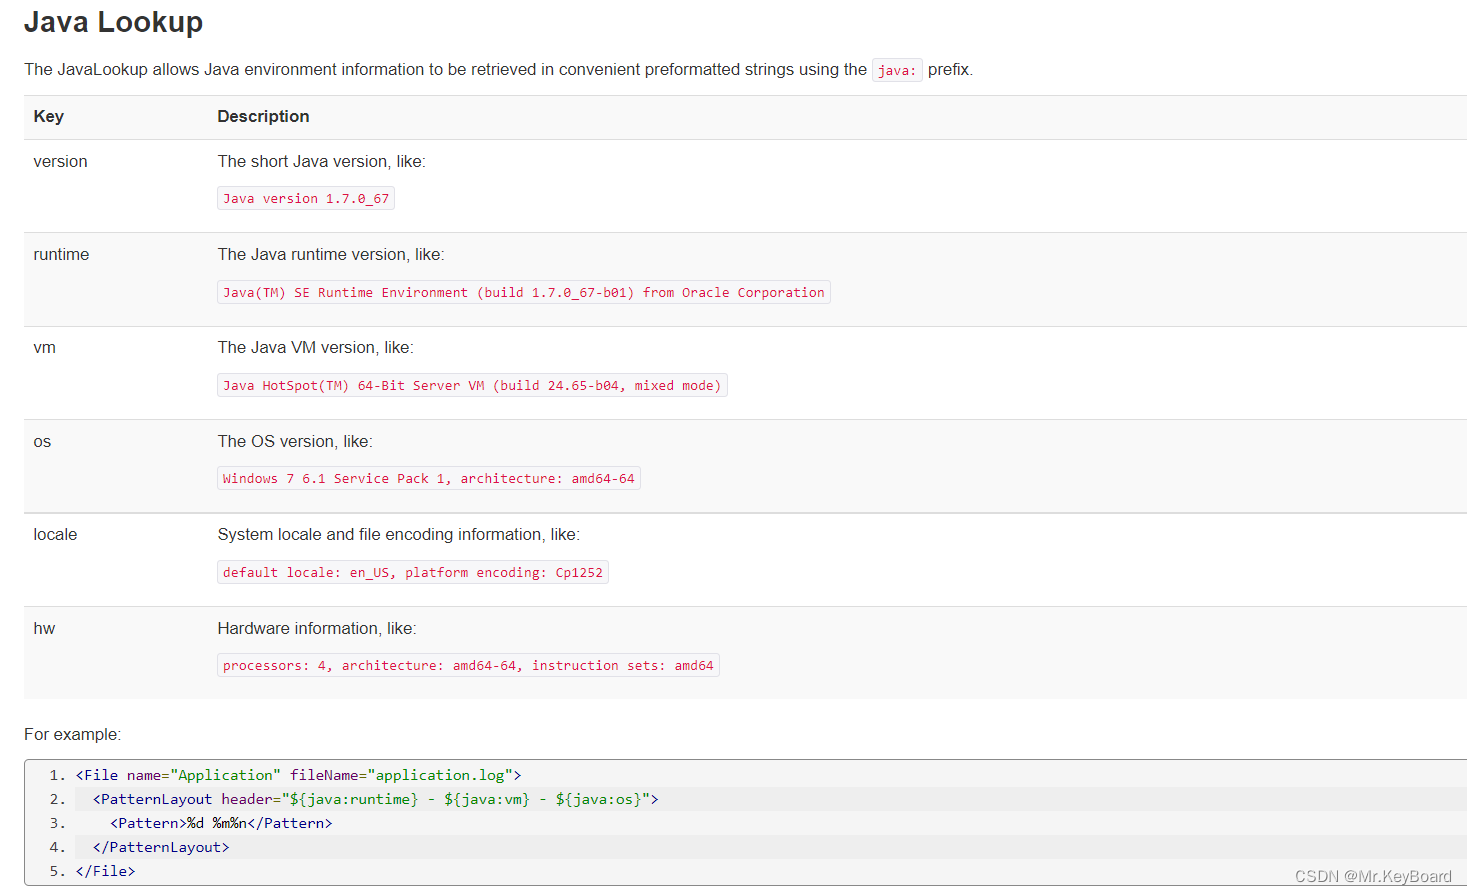Click the intro sentence about JavaLookup

pyautogui.click(x=498, y=70)
